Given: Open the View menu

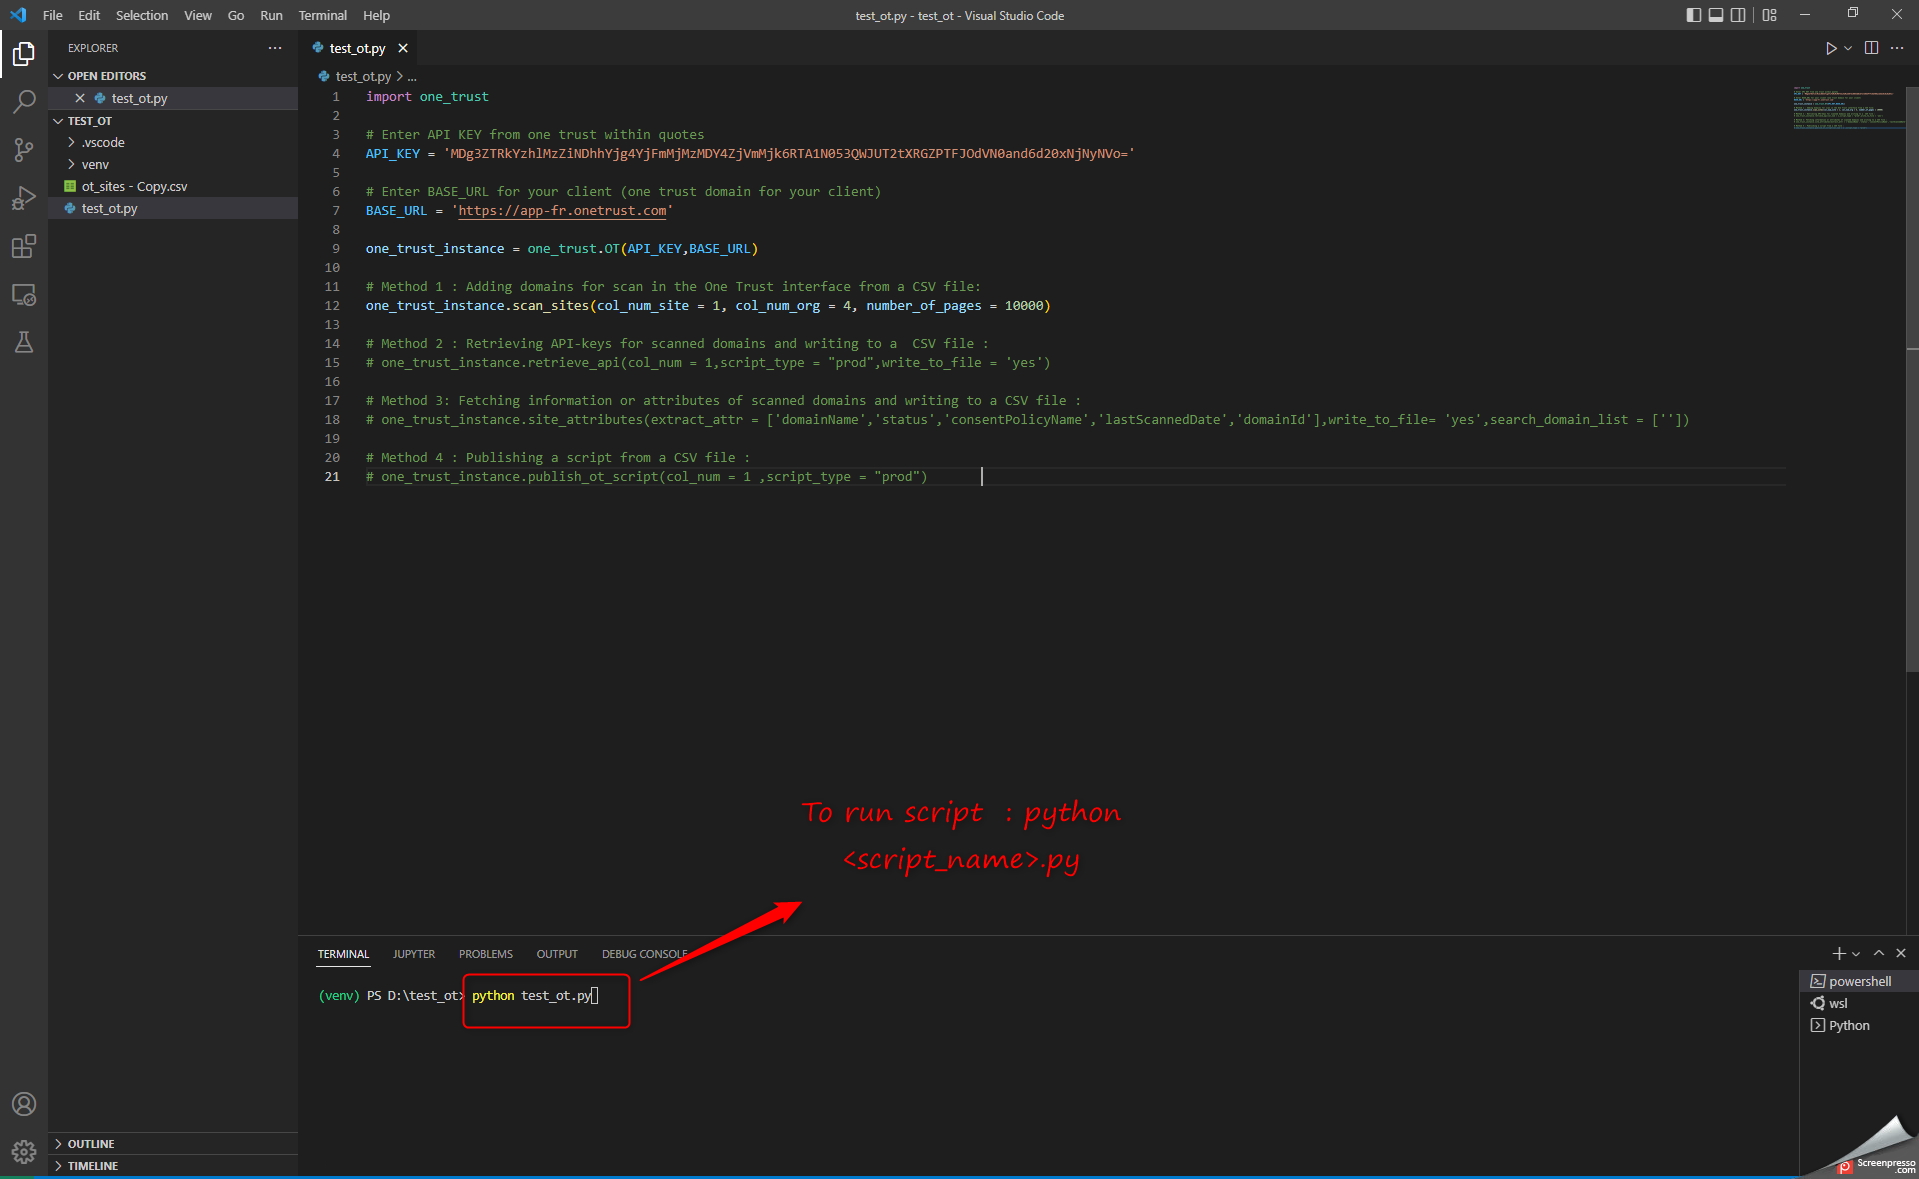Looking at the screenshot, I should 198,15.
